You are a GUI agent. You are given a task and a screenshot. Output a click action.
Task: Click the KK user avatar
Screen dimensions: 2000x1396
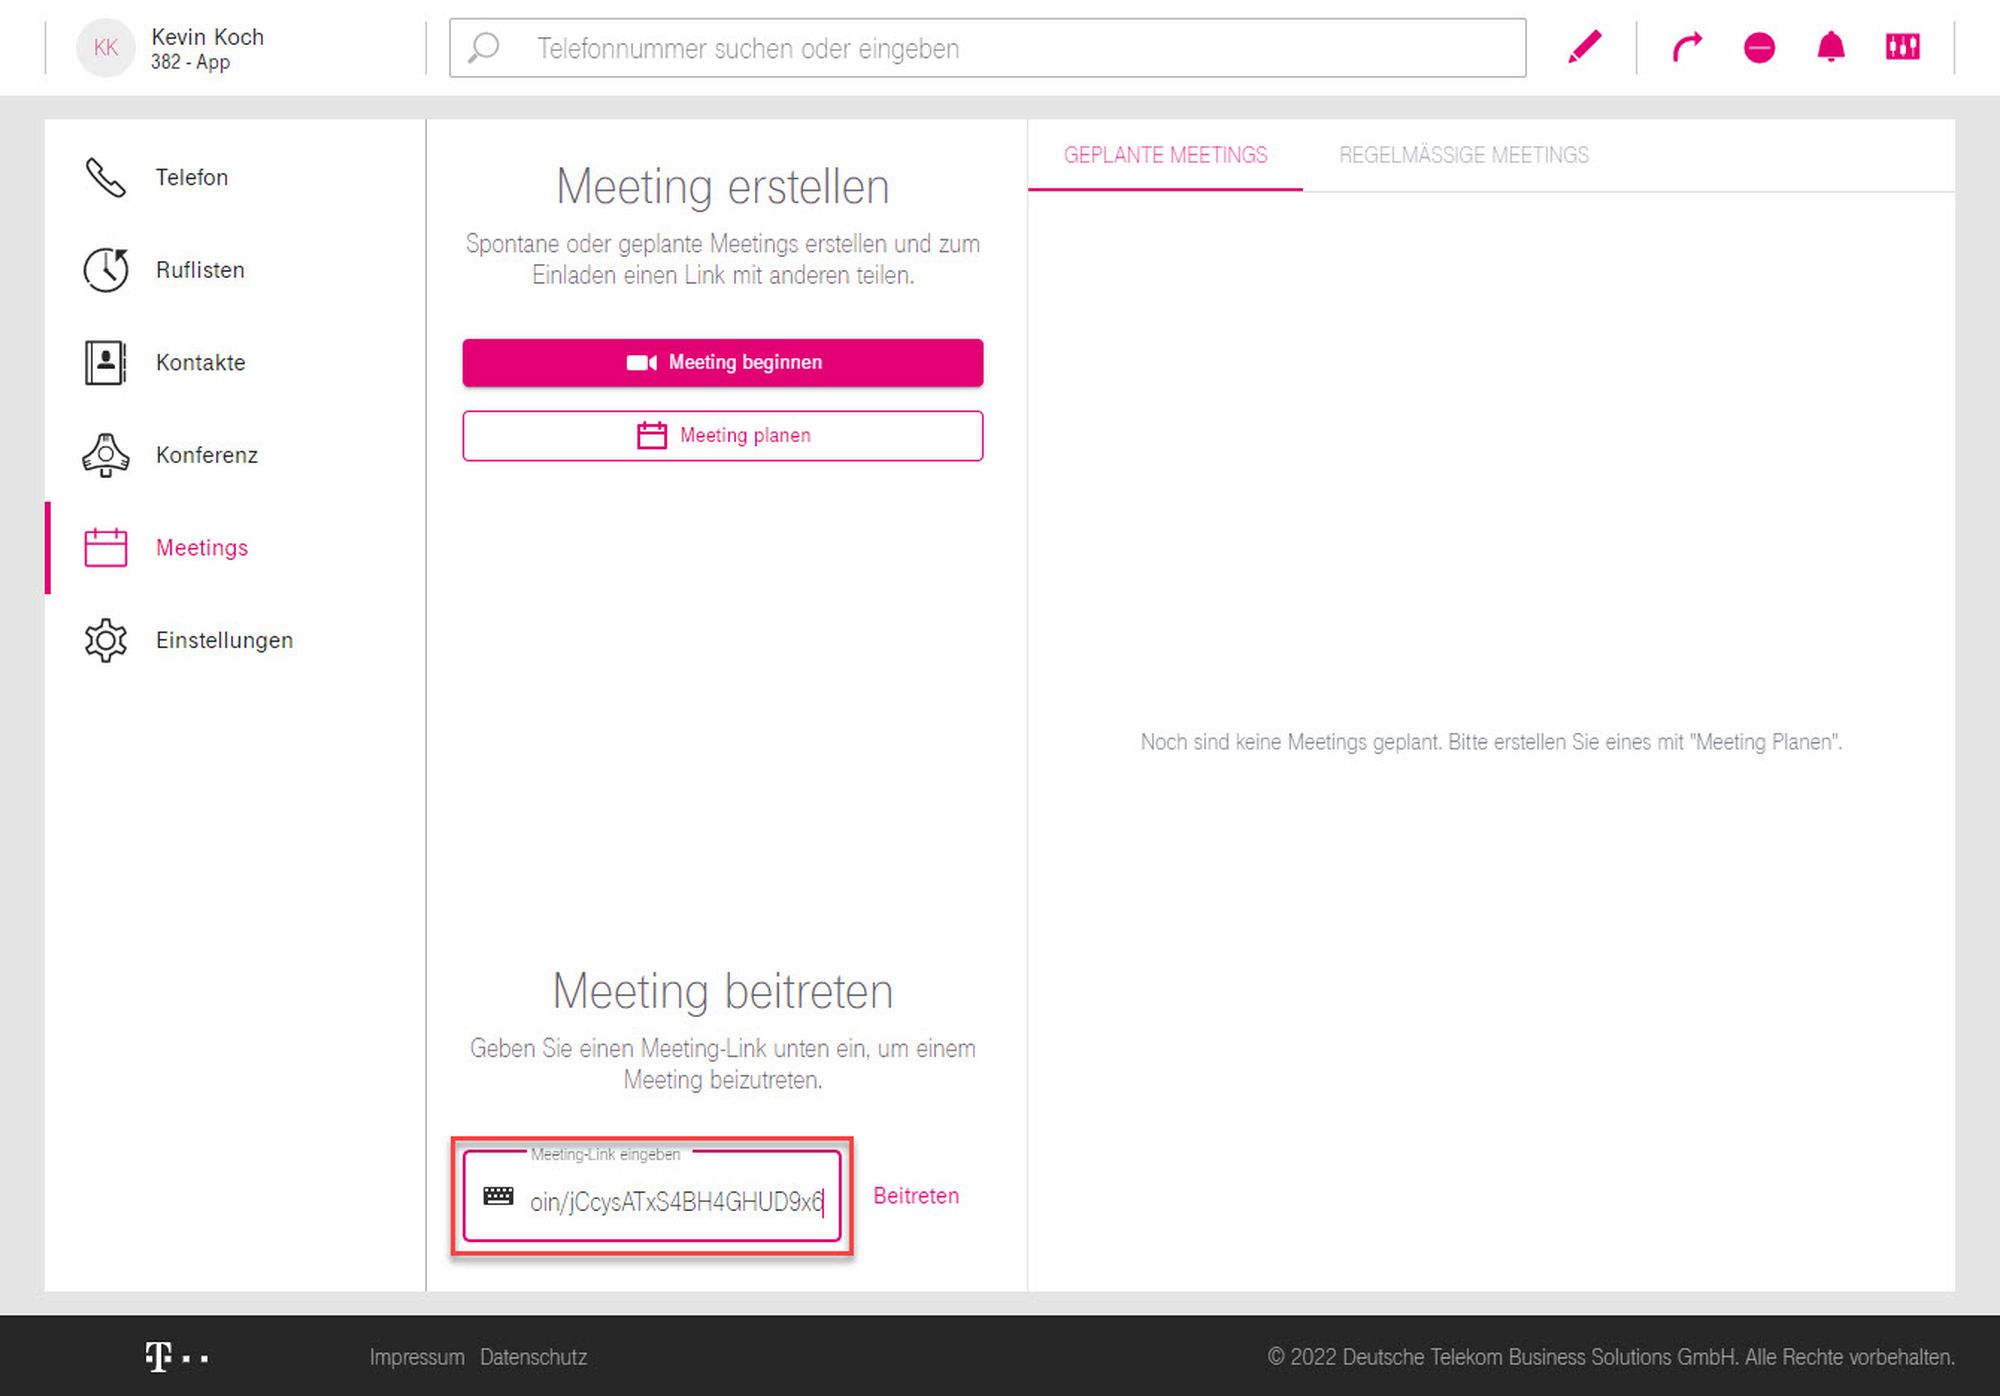pos(105,47)
